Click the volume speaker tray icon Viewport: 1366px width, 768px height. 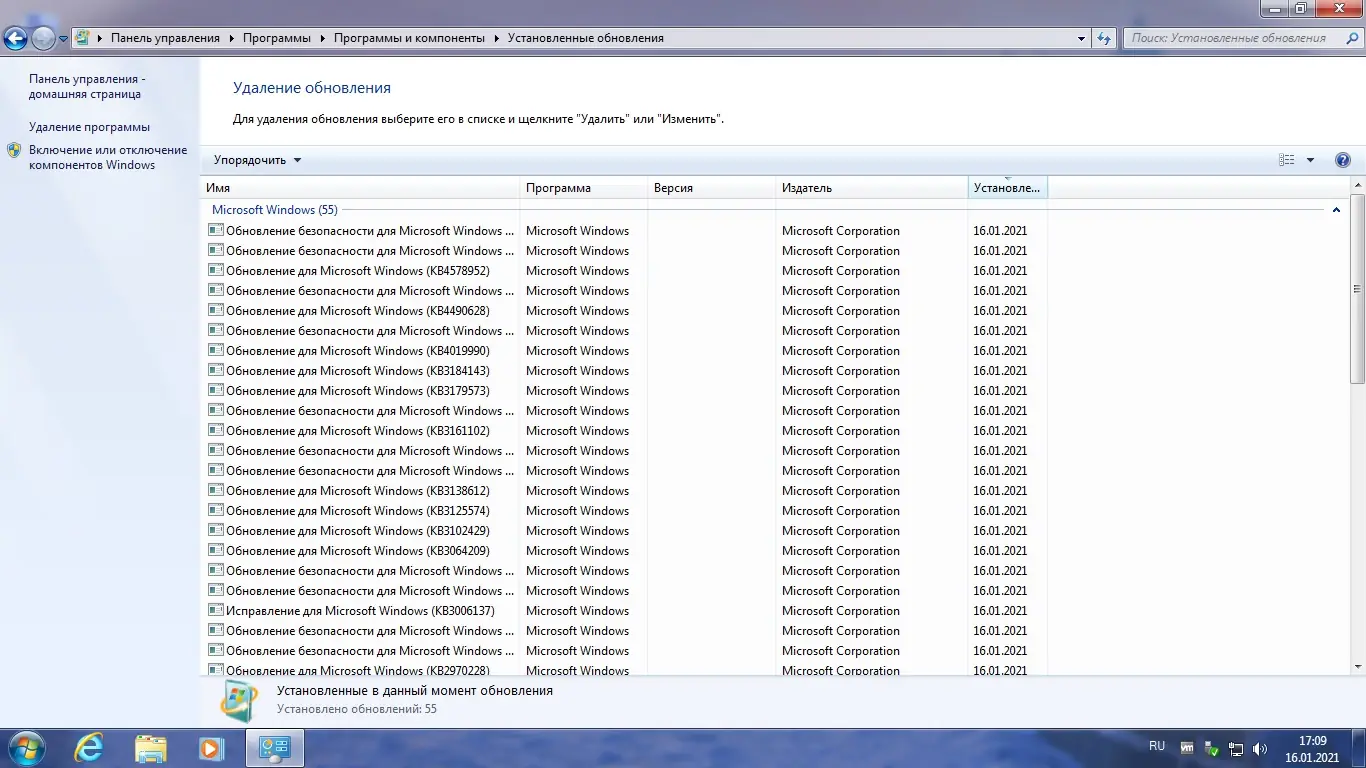[1260, 748]
